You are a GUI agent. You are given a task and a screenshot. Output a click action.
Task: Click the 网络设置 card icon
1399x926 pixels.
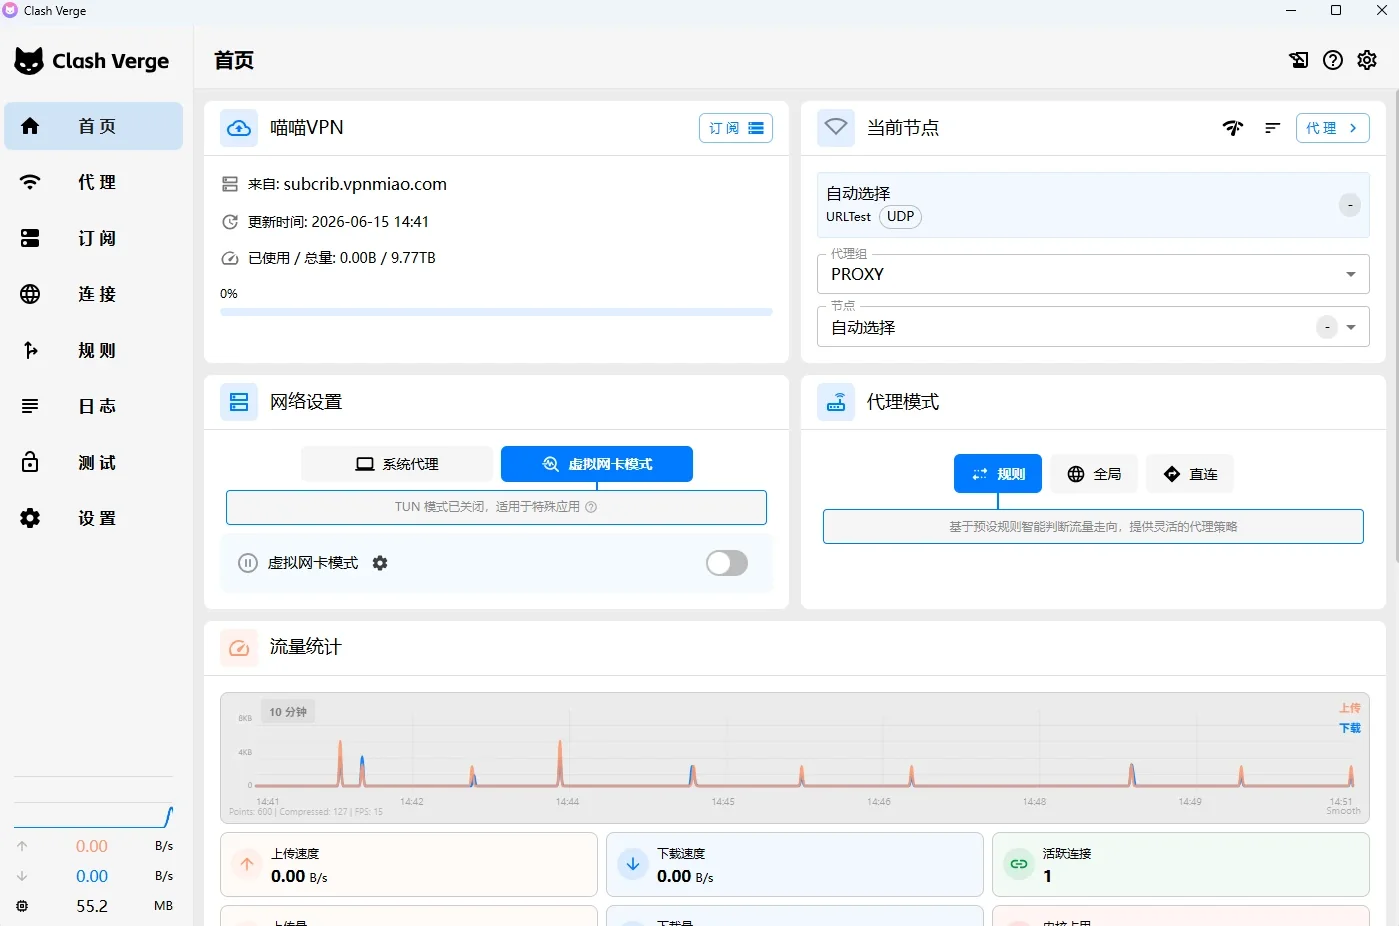pos(239,402)
